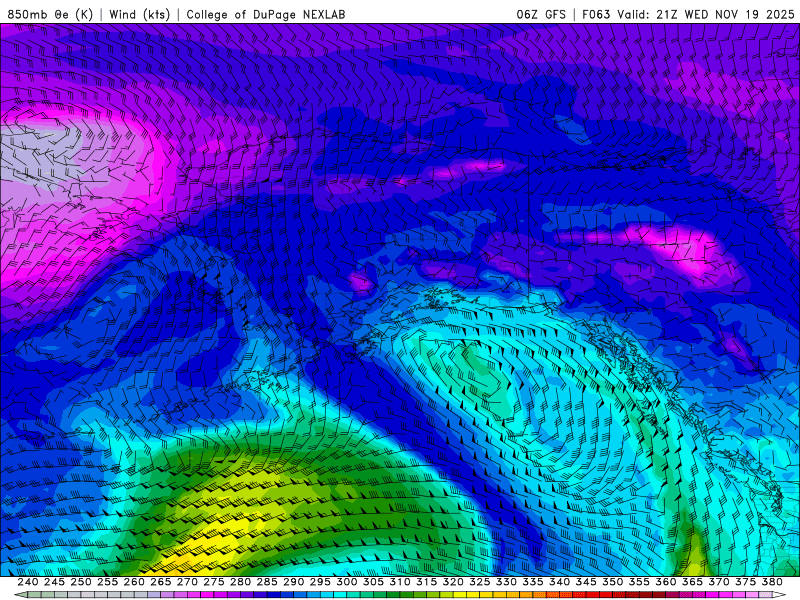
Task: Select the "06Z GFS" model run label
Action: click(x=541, y=14)
